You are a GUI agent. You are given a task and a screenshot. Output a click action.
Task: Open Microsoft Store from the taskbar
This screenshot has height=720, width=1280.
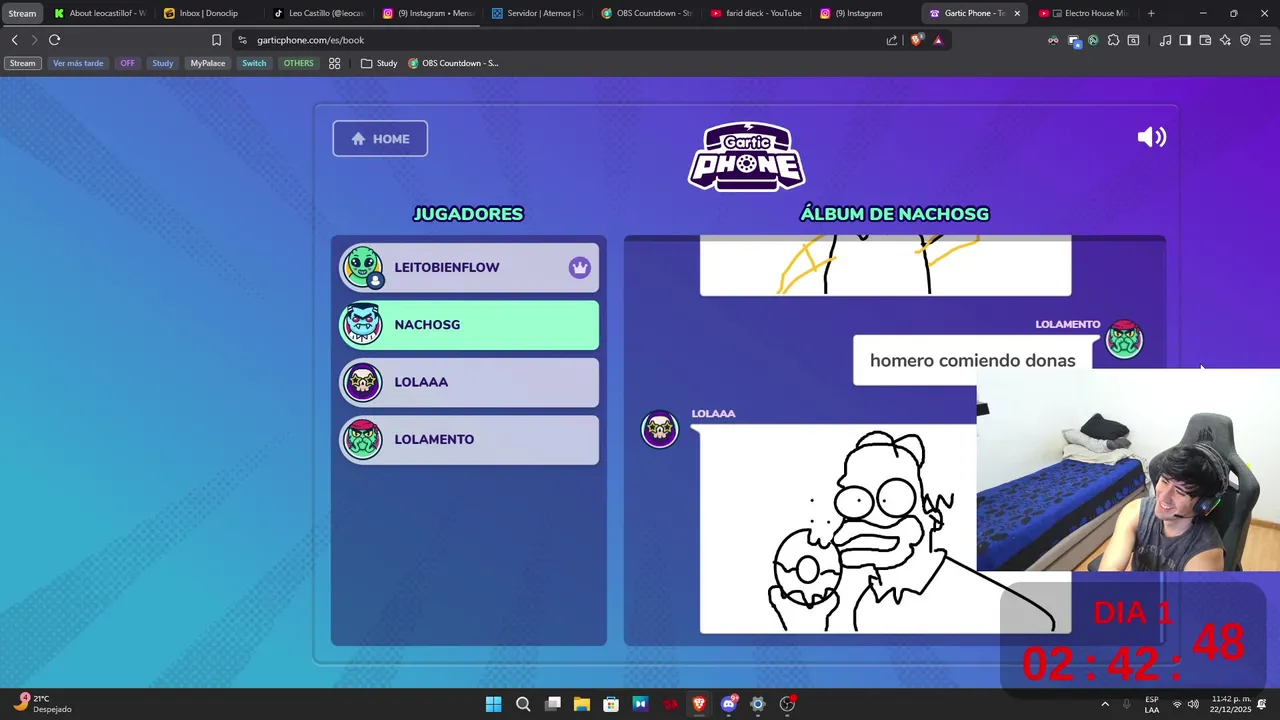coord(611,704)
